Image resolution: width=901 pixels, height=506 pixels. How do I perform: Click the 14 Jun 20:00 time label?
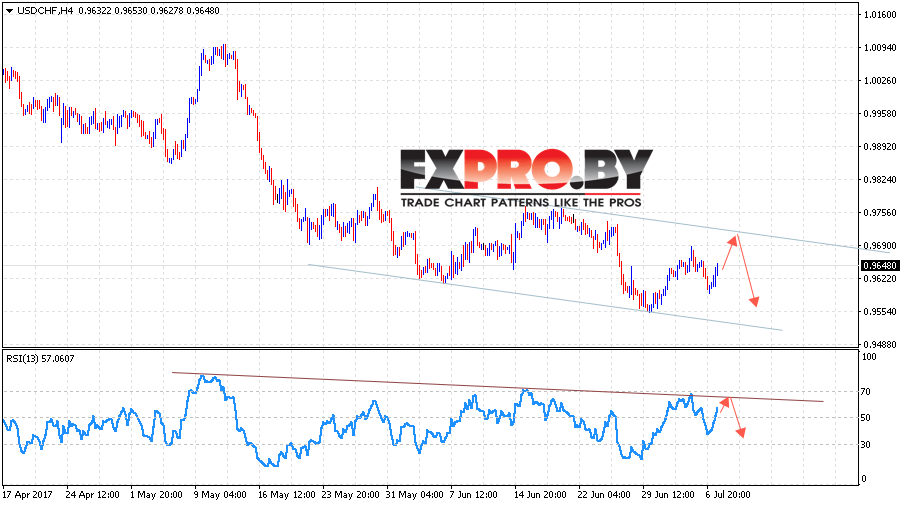coord(540,495)
